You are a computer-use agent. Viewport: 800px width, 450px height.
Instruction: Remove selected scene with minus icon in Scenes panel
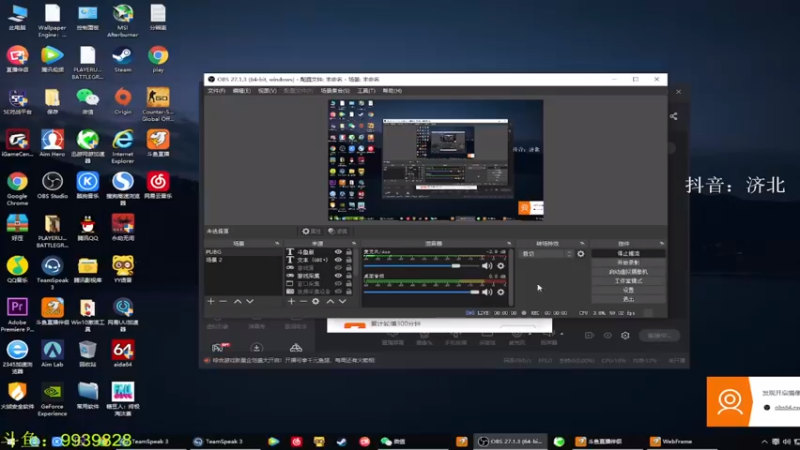[x=223, y=302]
